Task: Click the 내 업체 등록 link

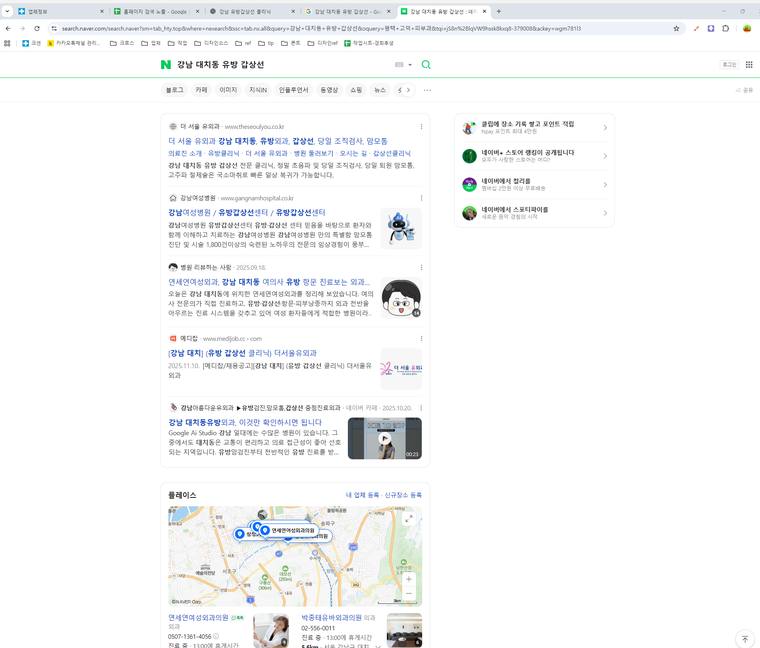Action: click(362, 495)
